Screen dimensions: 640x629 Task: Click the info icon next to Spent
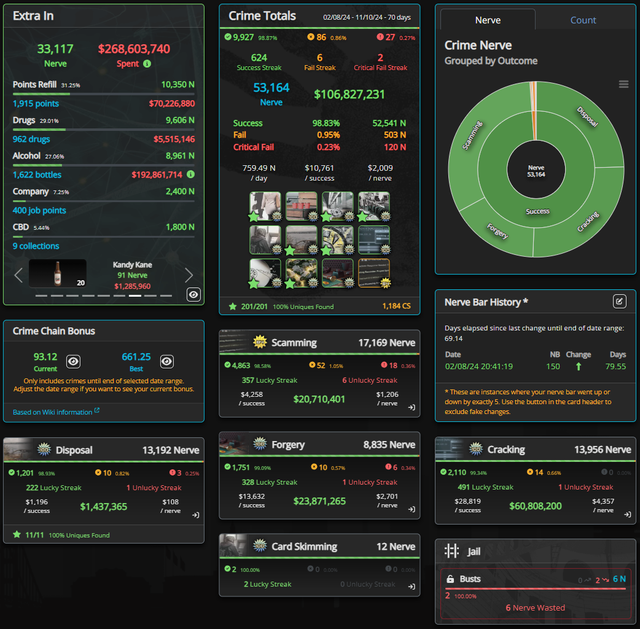coord(147,64)
